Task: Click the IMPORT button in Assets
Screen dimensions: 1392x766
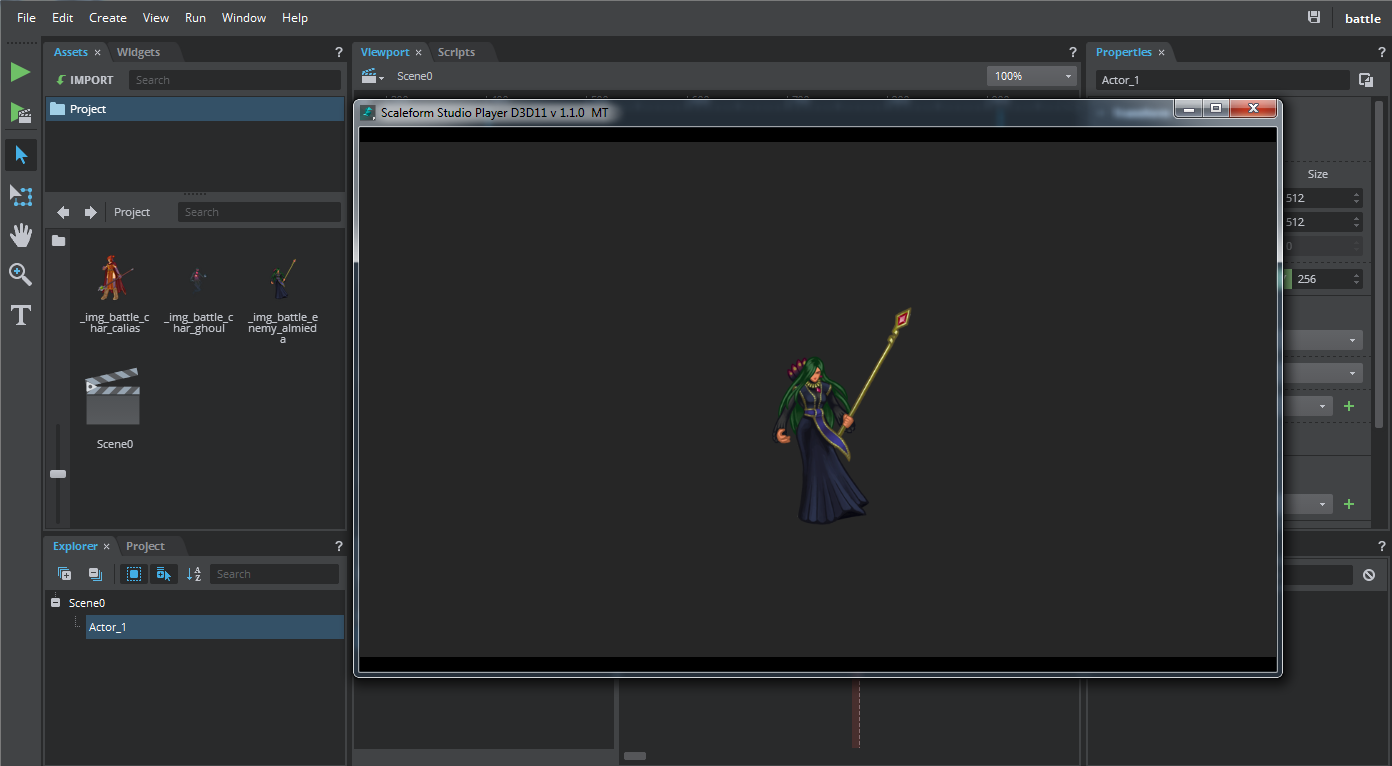Action: click(85, 80)
